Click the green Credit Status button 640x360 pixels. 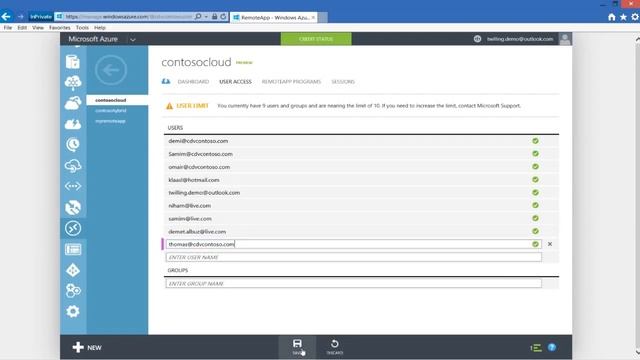coord(316,39)
